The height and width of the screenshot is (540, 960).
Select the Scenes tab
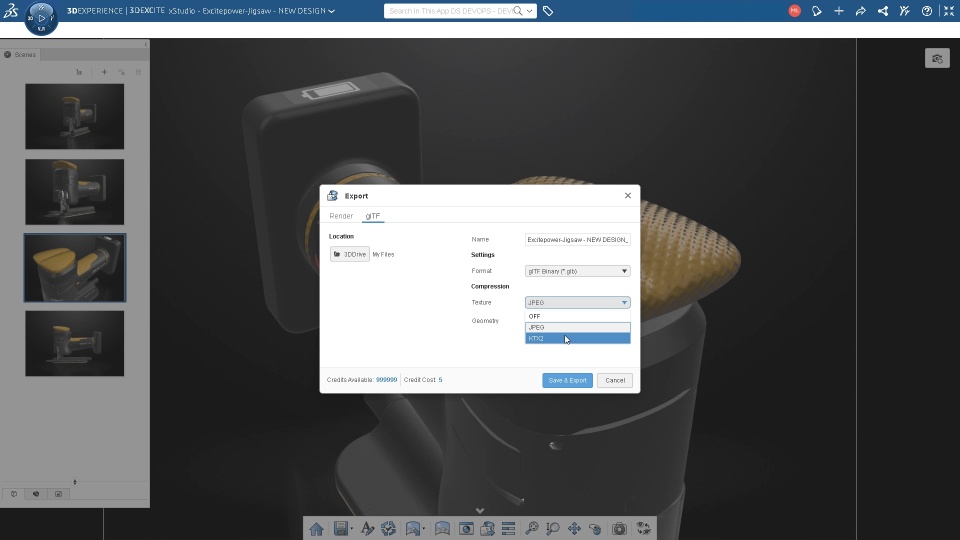click(x=20, y=54)
